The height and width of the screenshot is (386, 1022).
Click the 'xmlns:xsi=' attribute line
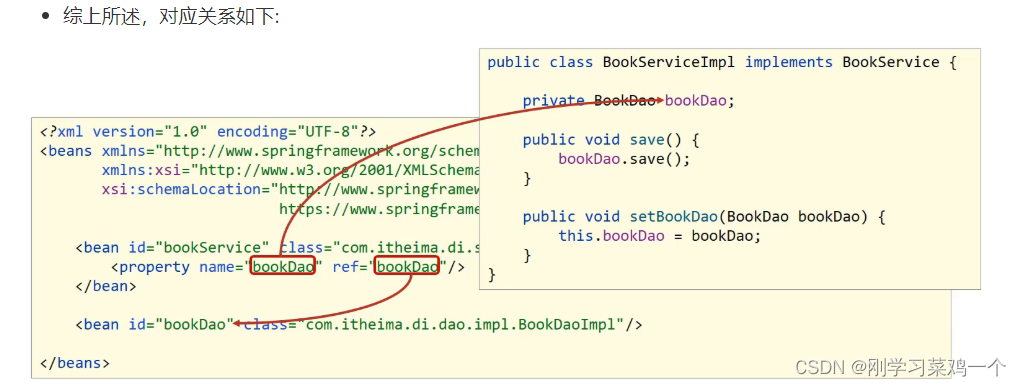click(x=290, y=171)
